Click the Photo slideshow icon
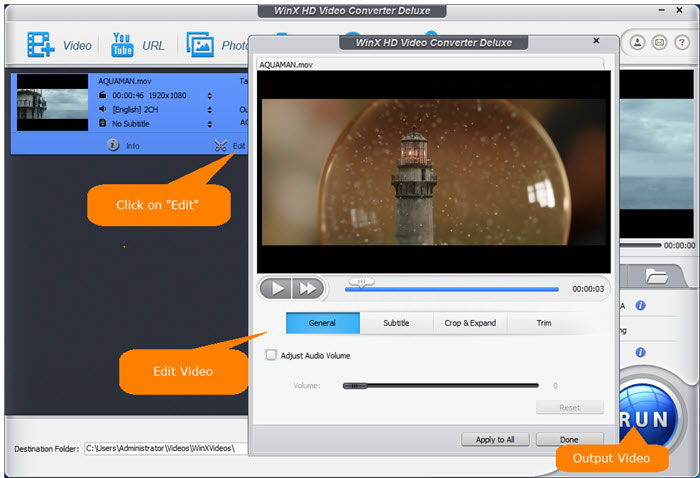Screen dimensions: 700x478 [200, 45]
